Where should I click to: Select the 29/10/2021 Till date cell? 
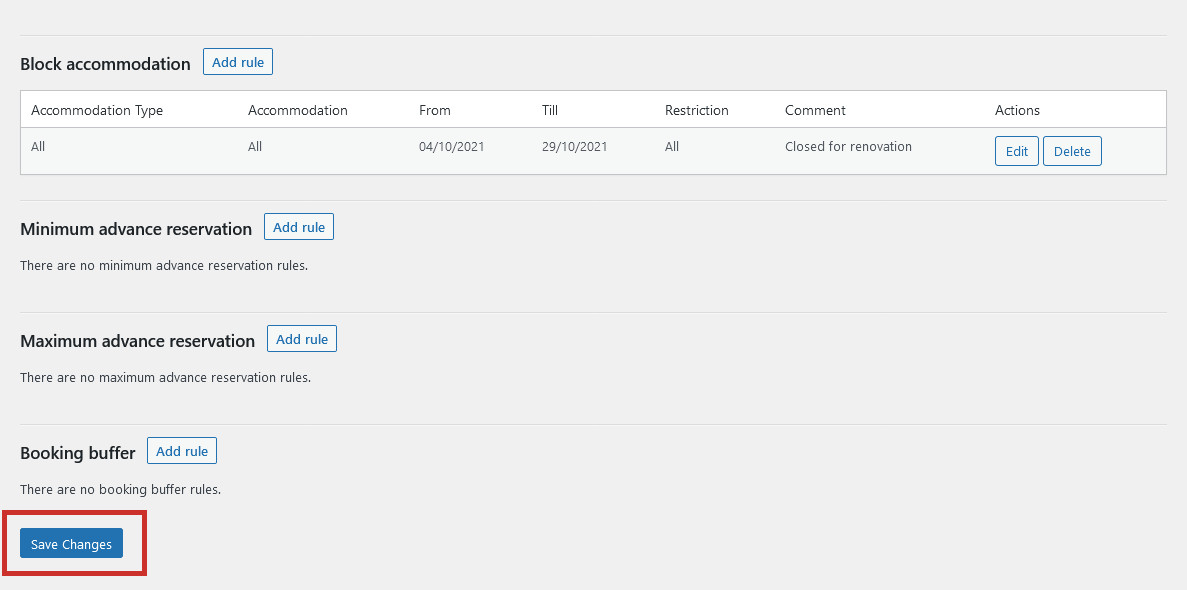(x=575, y=147)
